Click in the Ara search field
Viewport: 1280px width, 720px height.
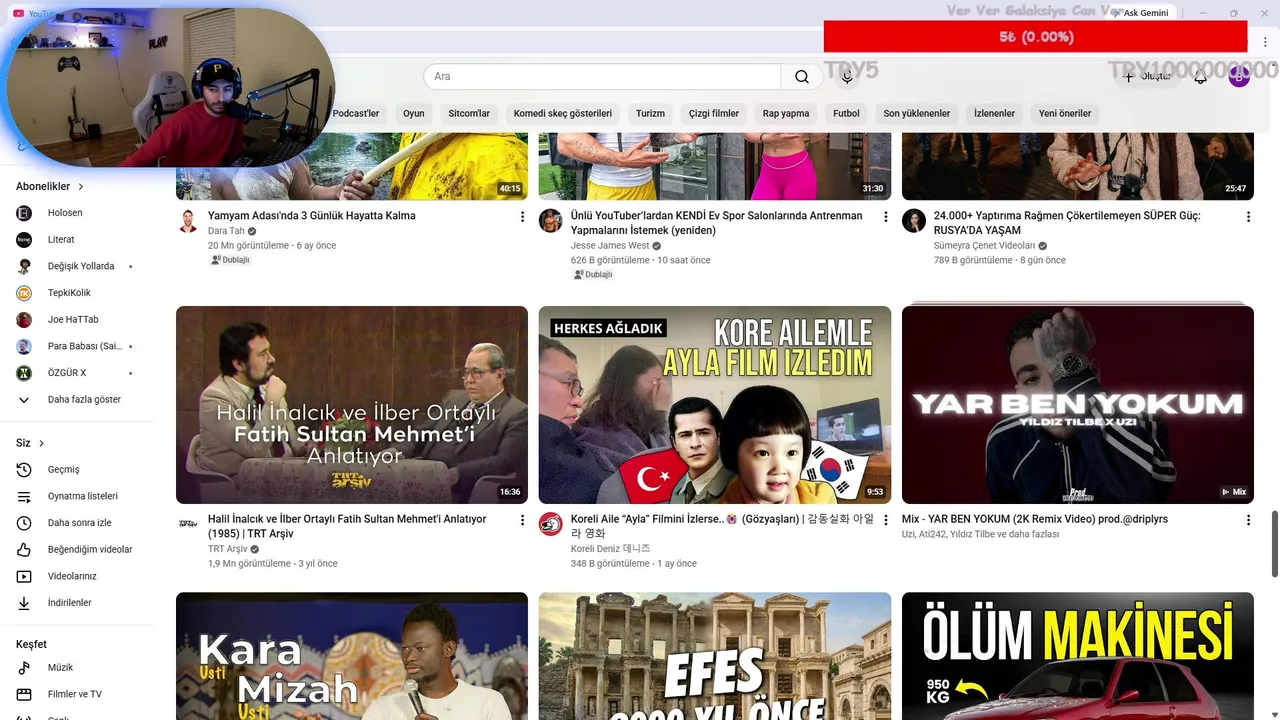pos(602,77)
